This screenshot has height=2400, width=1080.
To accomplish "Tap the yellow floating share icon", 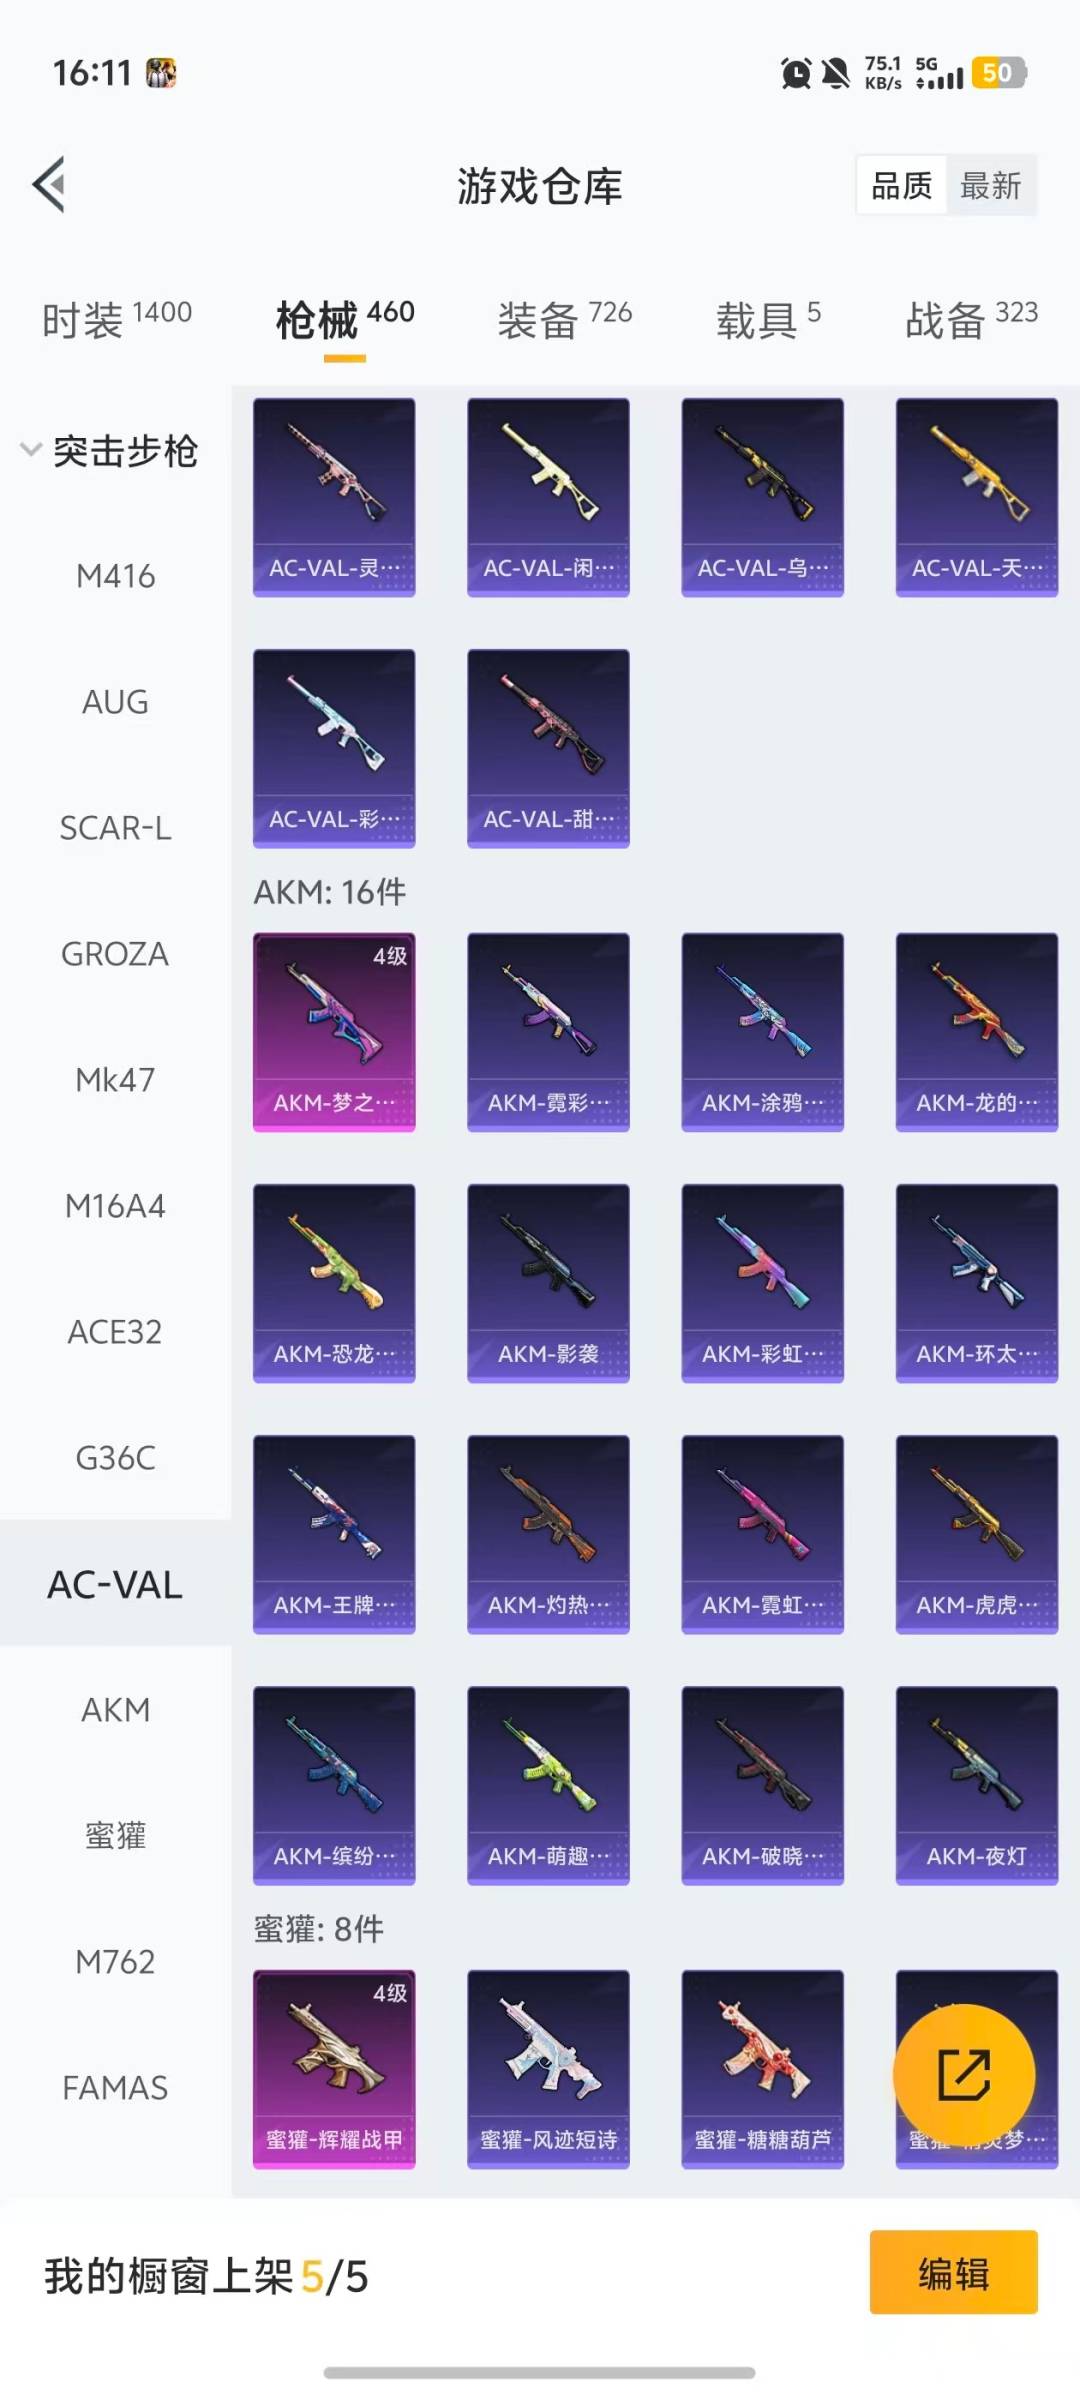I will coord(964,2075).
